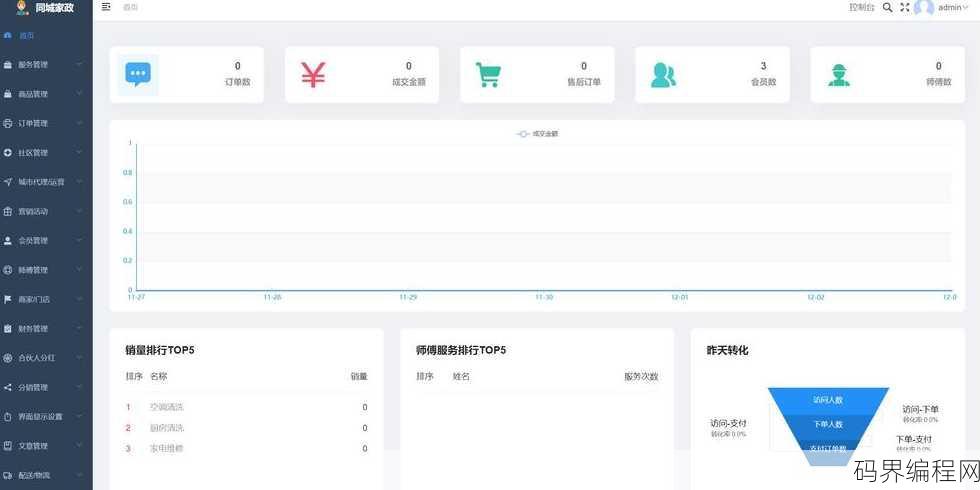
Task: Click the 订单管理 printer icon
Action: click(8, 124)
